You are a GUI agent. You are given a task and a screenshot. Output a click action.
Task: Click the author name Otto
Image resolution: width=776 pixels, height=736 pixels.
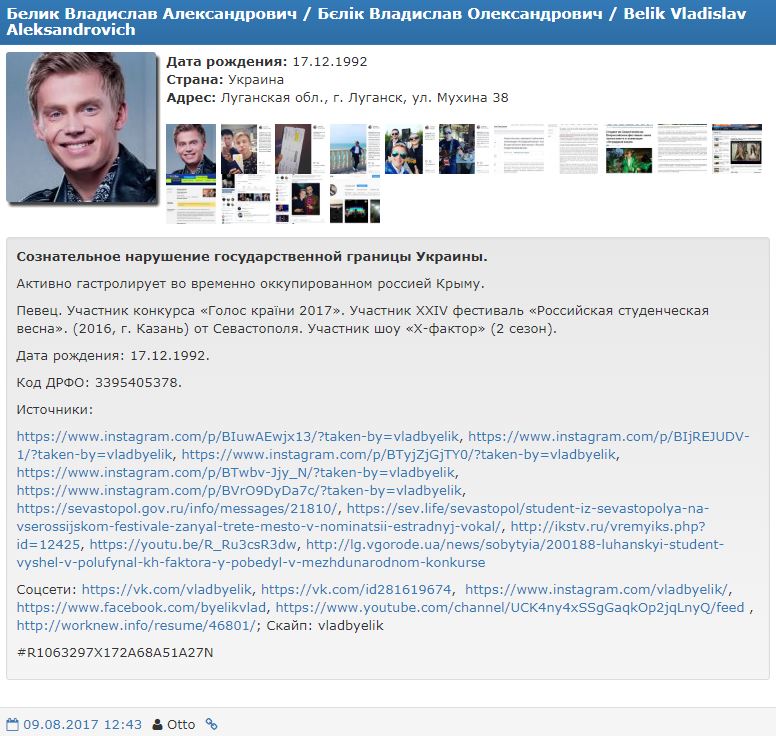(x=181, y=725)
